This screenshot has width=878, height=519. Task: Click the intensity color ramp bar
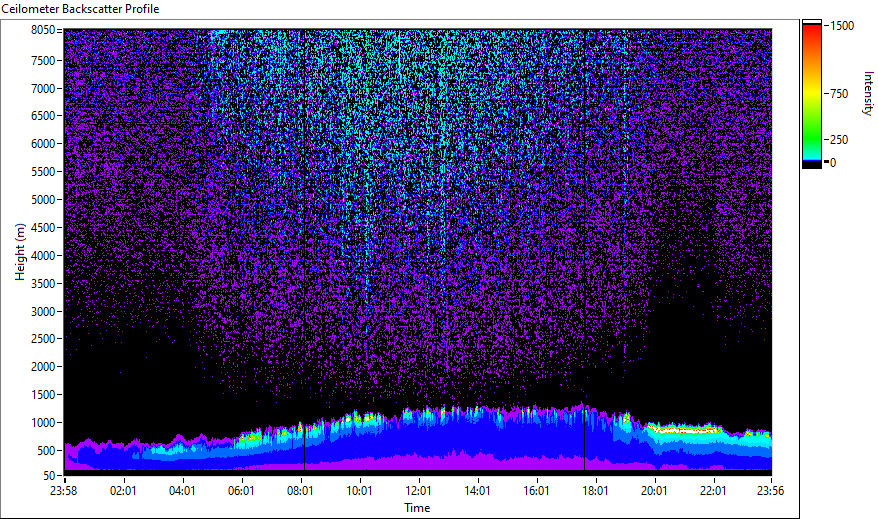[812, 94]
